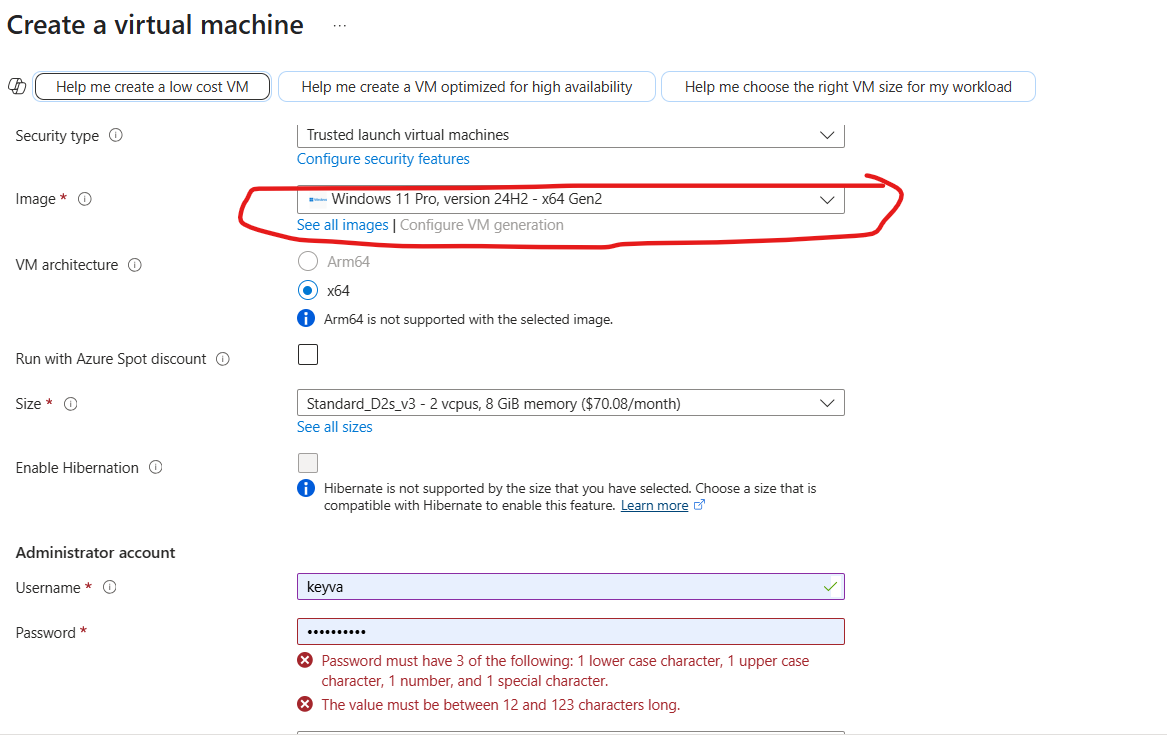Viewport: 1167px width, 754px height.
Task: Click the Password field label
Action: [x=45, y=633]
